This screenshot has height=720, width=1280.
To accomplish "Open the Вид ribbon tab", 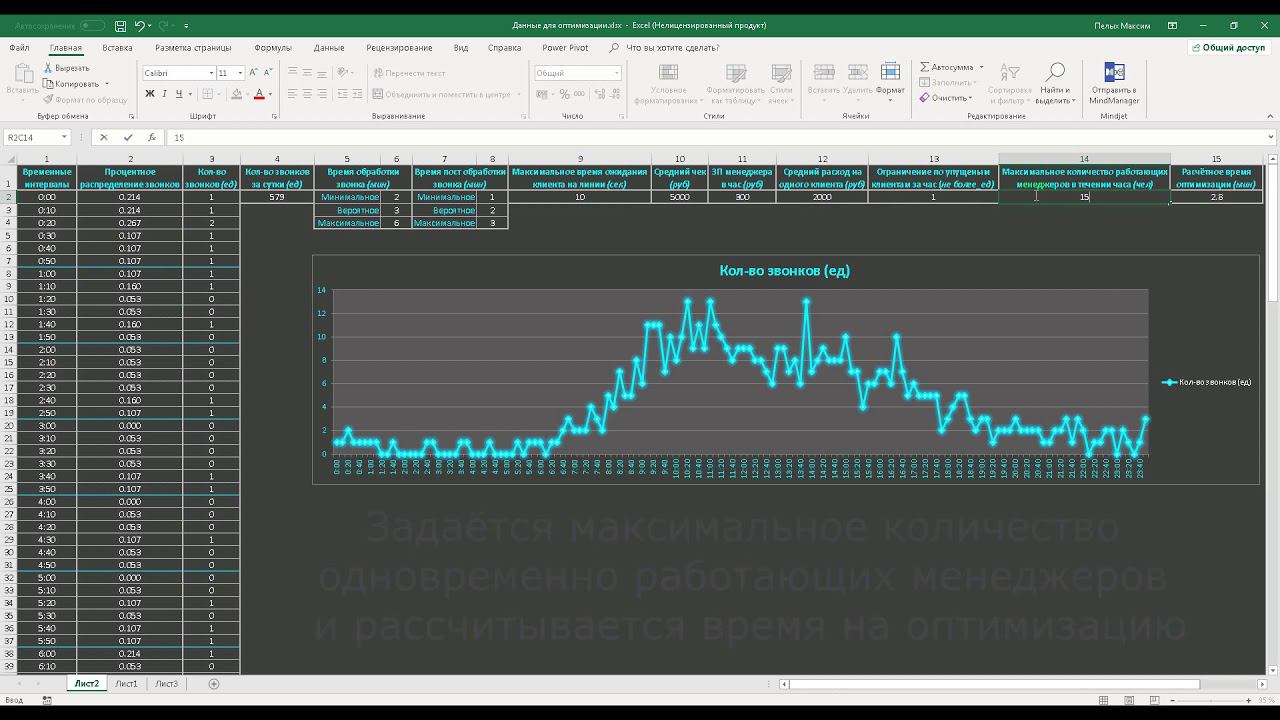I will tap(460, 48).
